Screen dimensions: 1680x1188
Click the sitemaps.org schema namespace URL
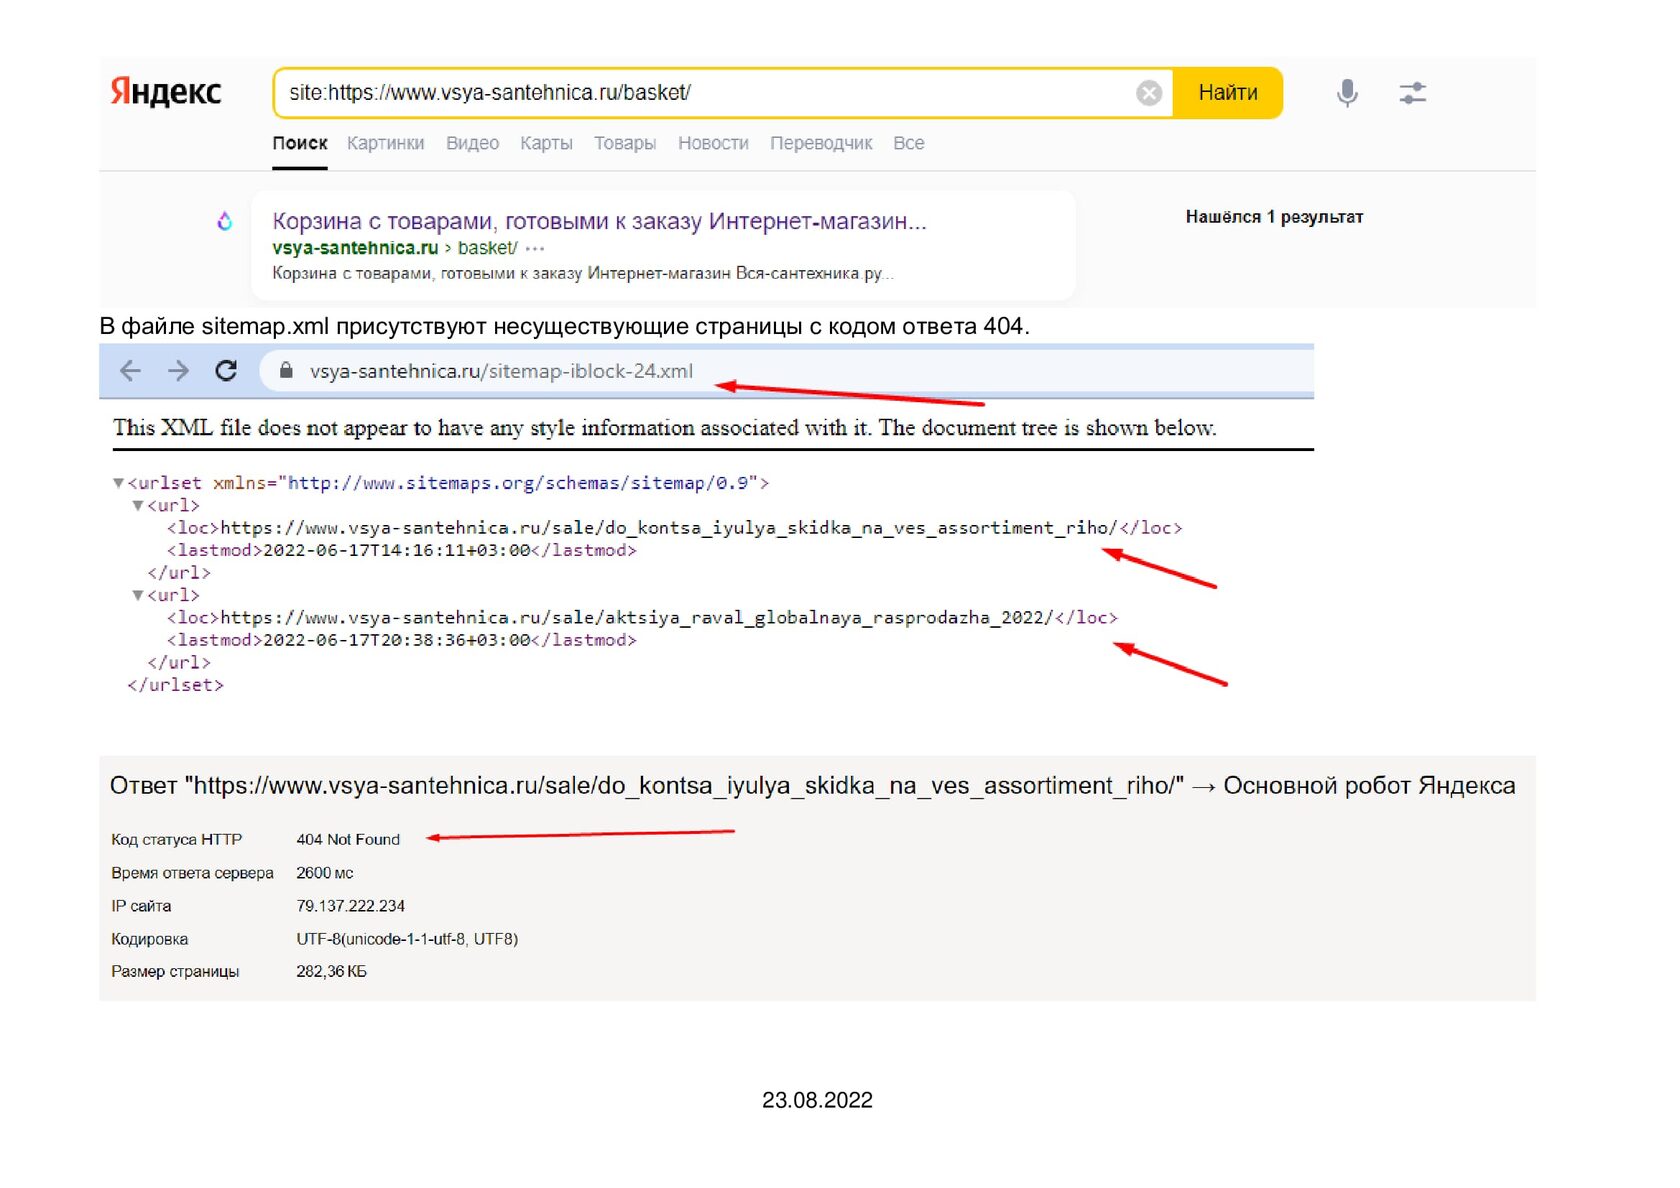pos(518,483)
